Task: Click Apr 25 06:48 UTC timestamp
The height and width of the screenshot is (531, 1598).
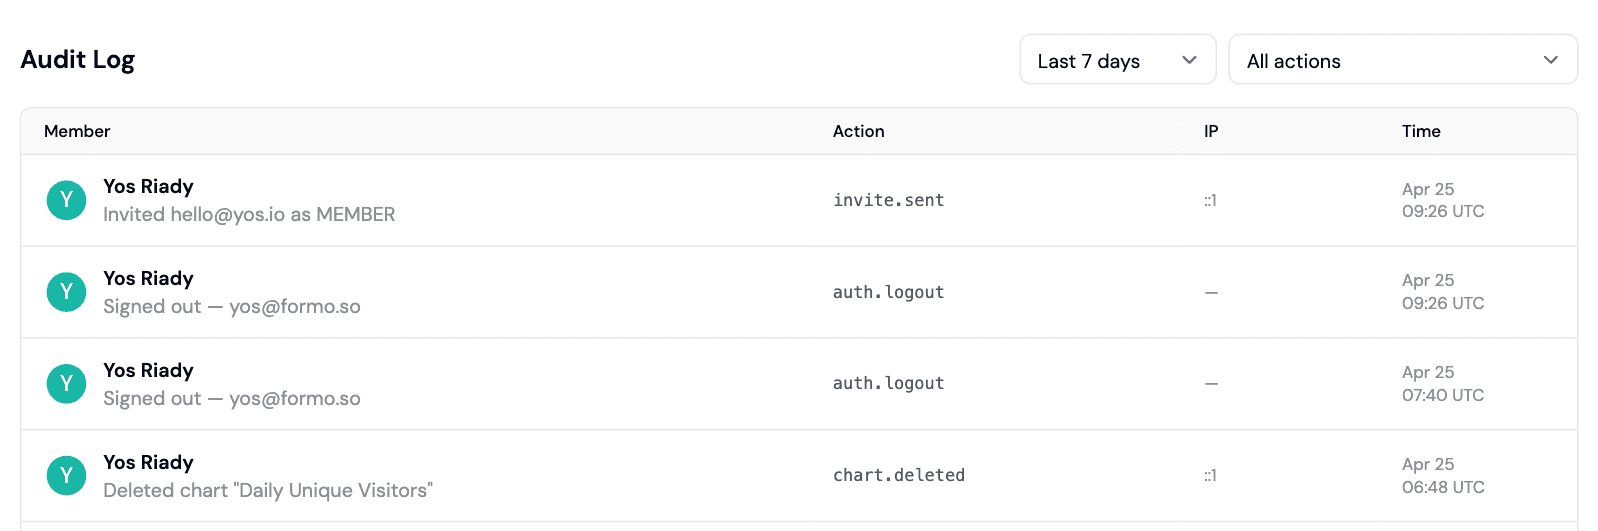Action: (1442, 476)
